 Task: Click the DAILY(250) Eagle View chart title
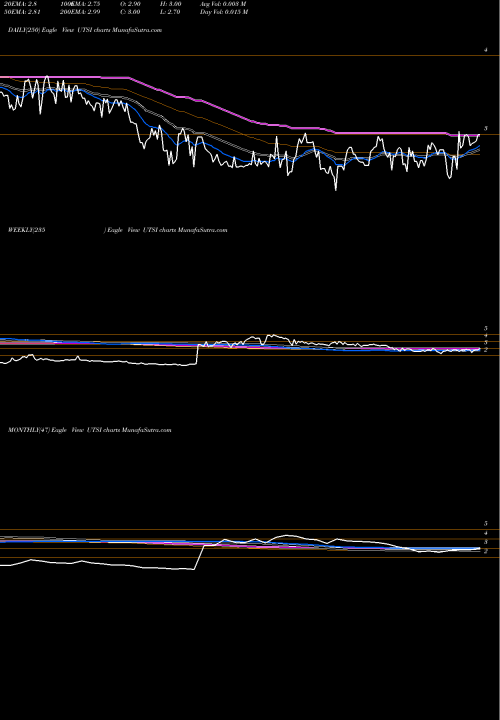[85, 30]
